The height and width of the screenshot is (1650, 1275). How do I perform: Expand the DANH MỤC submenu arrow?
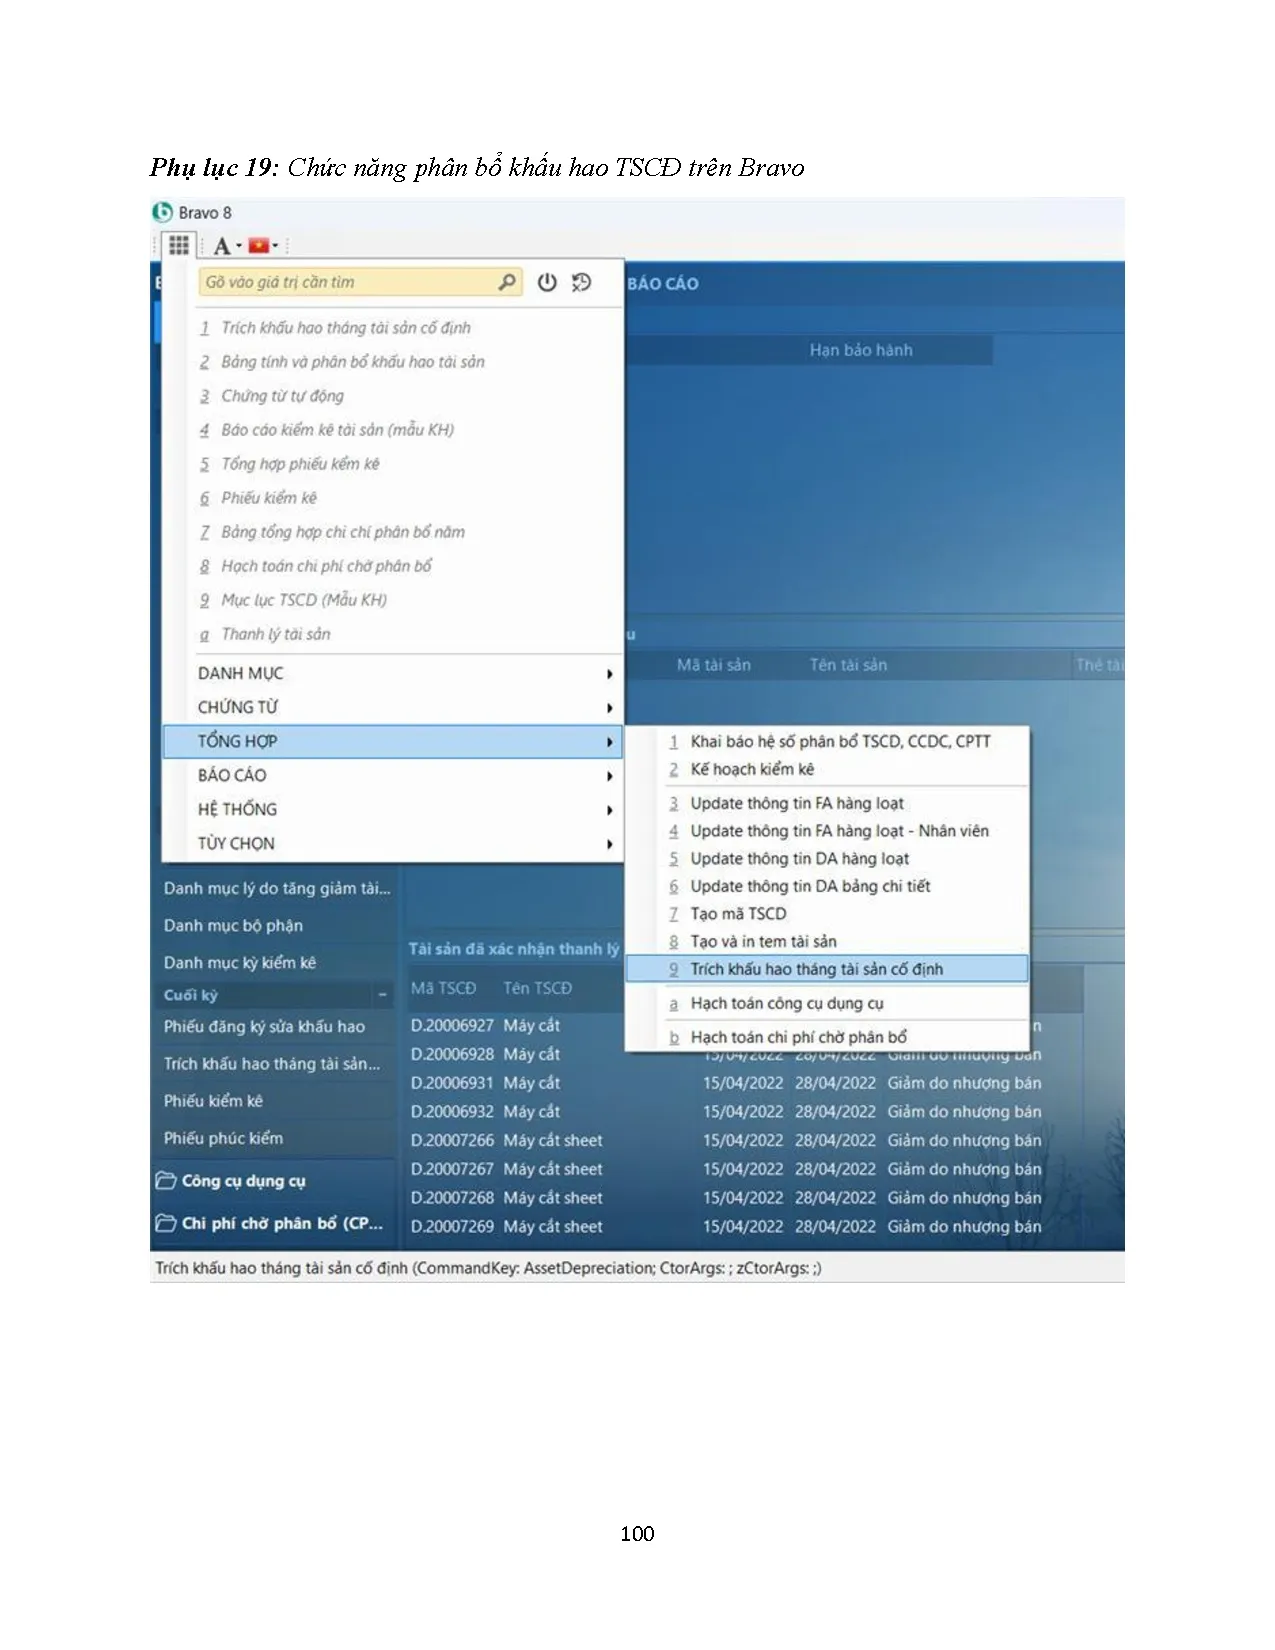[609, 674]
